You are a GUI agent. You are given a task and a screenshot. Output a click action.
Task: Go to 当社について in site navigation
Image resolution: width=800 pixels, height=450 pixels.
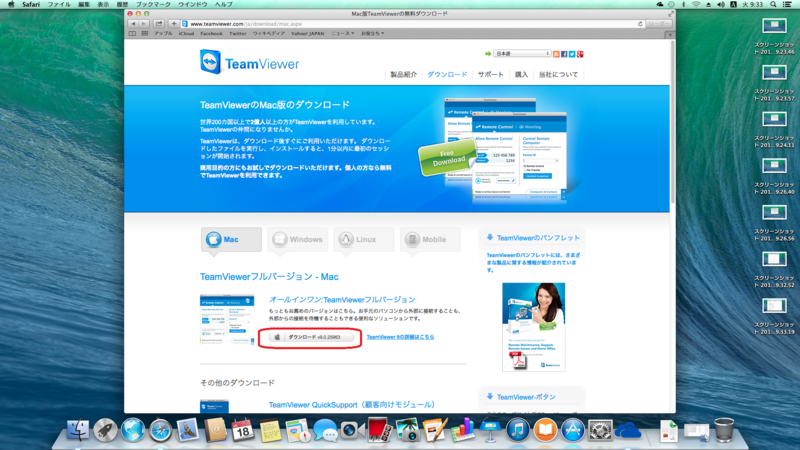[559, 74]
